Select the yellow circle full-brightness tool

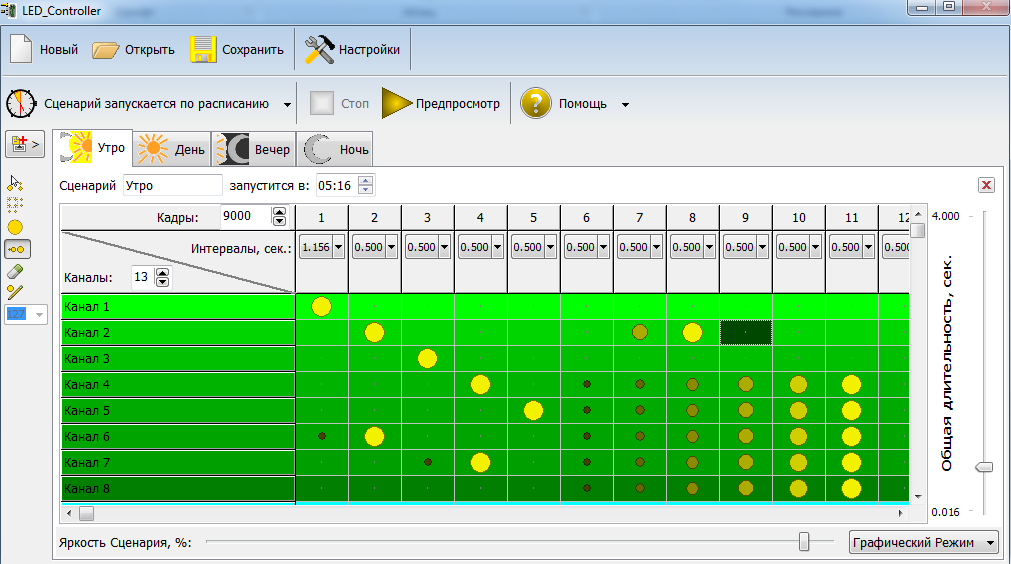[x=15, y=227]
